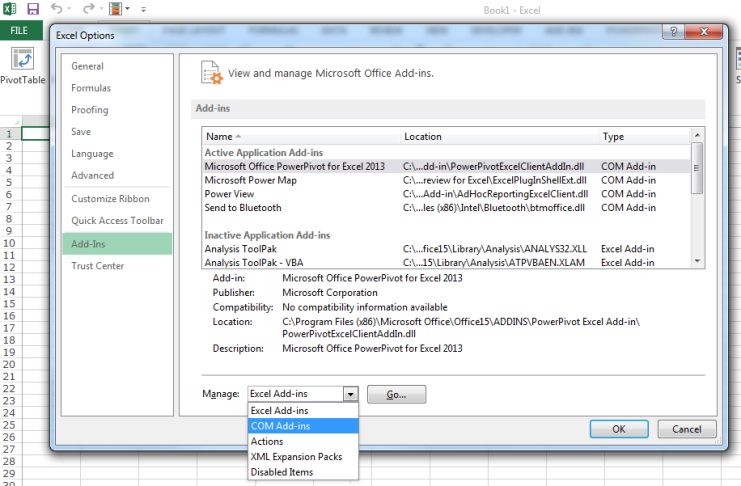Click the add-ins list scrollbar thumb
Viewport: 741px width, 486px height.
pyautogui.click(x=697, y=168)
